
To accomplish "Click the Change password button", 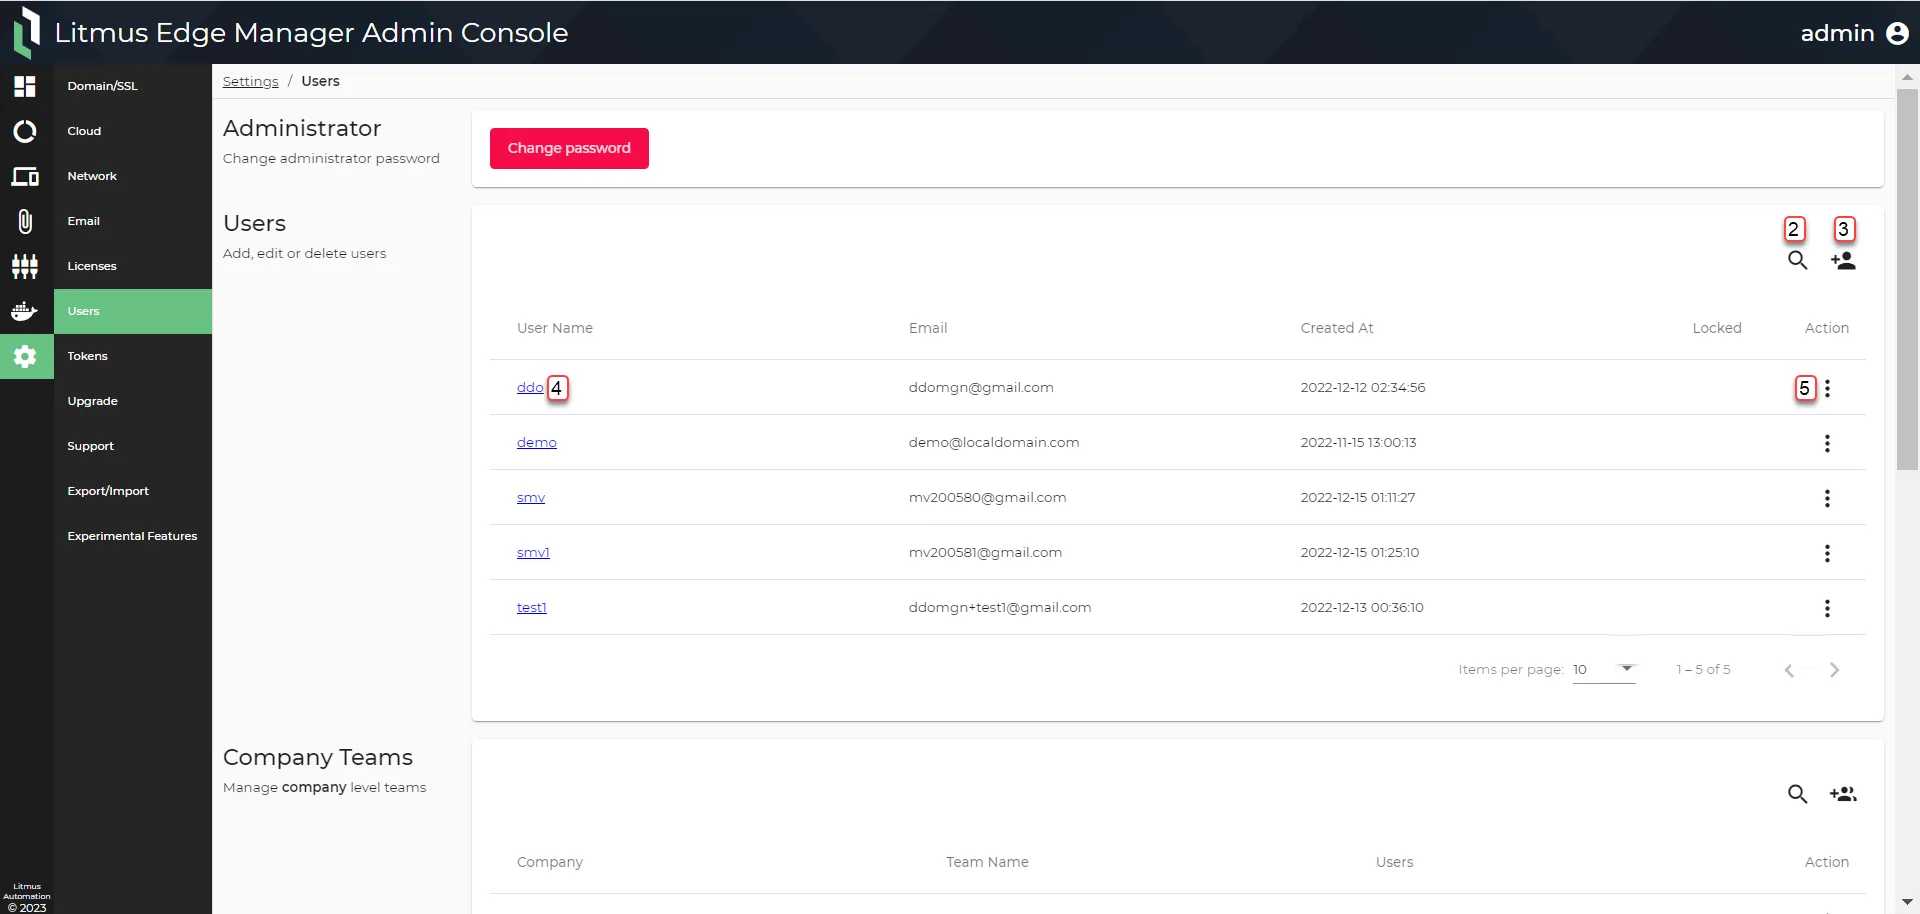I will coord(569,148).
